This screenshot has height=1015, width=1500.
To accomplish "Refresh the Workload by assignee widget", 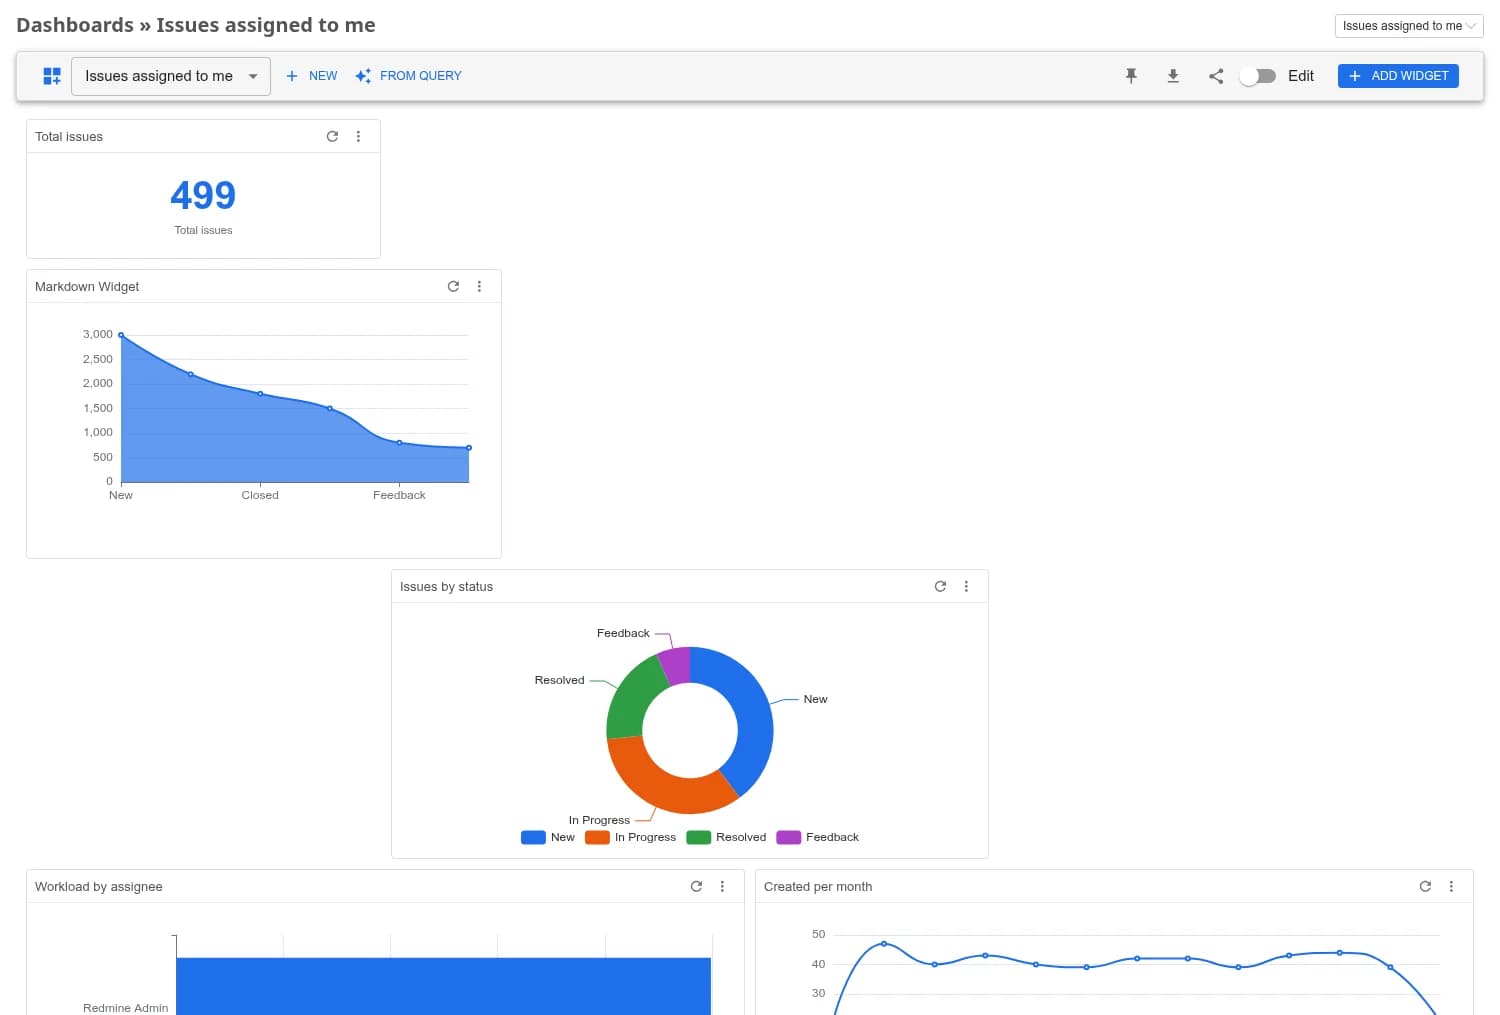I will tap(696, 886).
